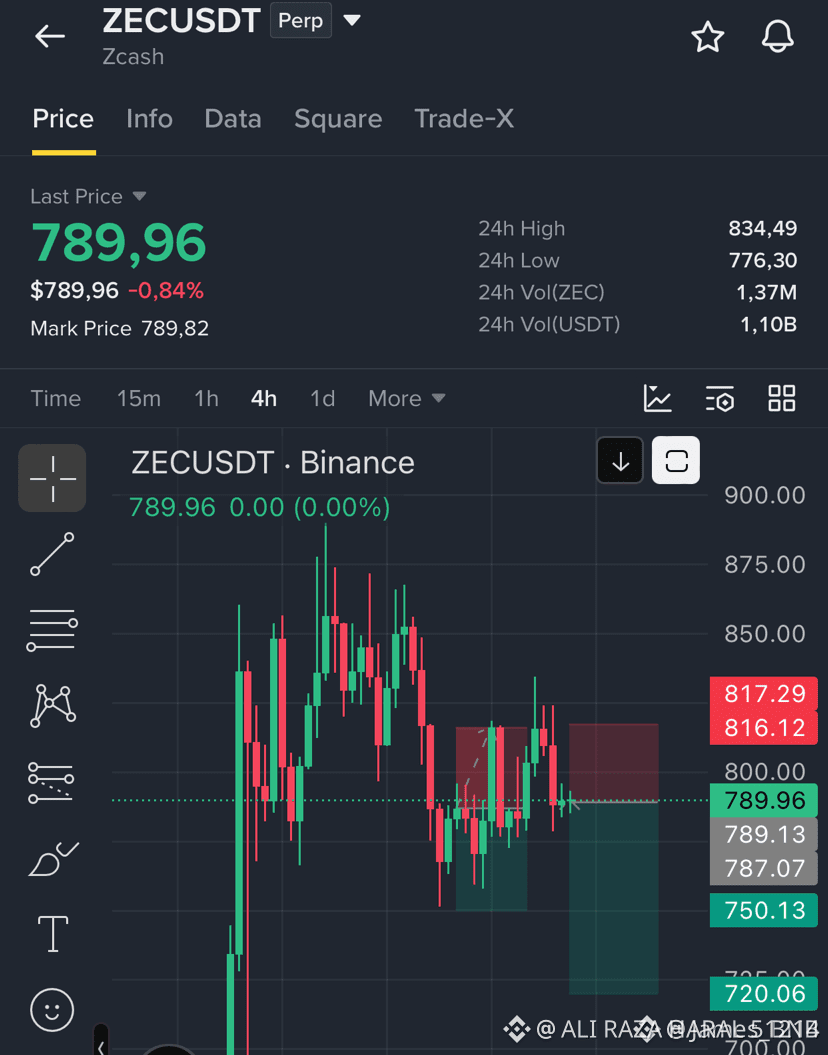Screen dimensions: 828x1055
Task: Select the 15m chart interval
Action: 139,398
